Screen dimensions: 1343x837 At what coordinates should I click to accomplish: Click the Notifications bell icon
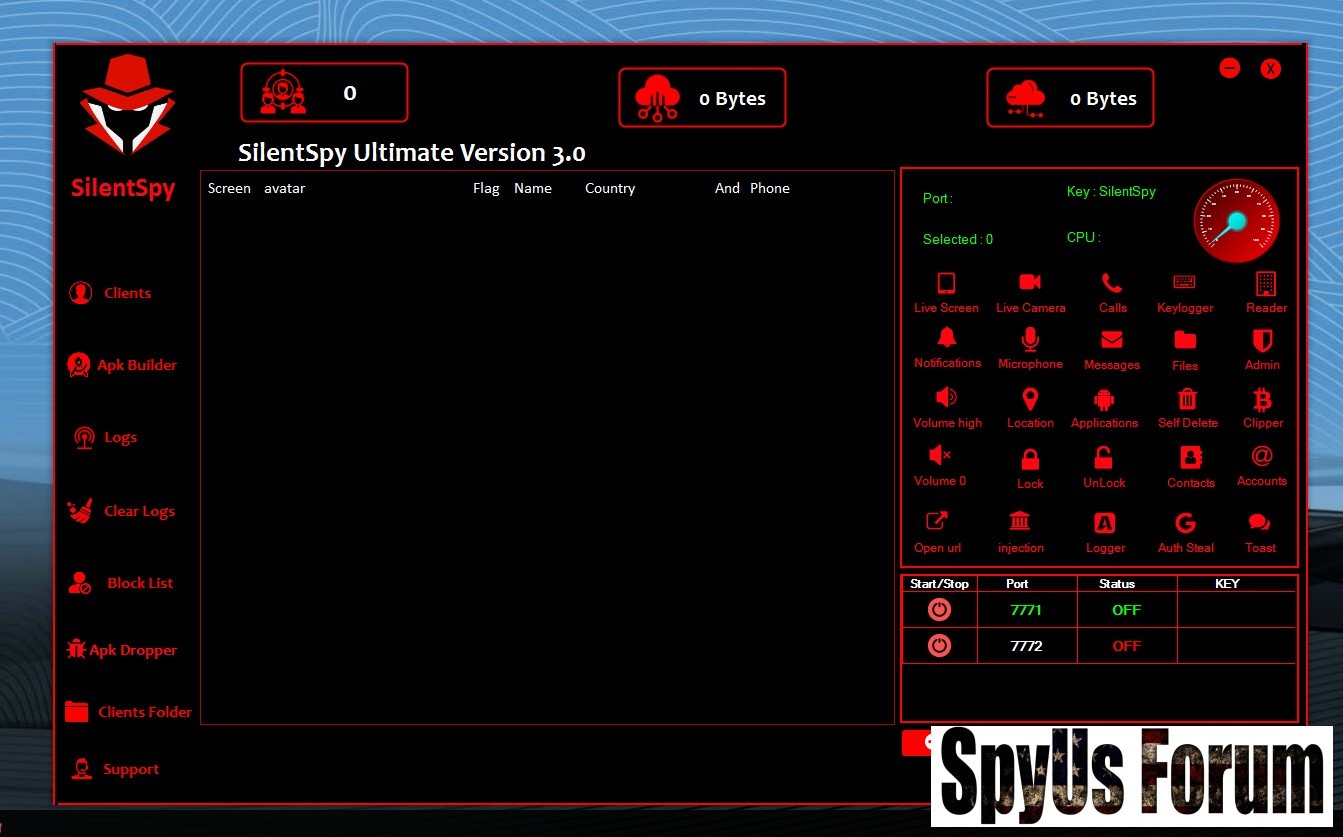[x=947, y=339]
